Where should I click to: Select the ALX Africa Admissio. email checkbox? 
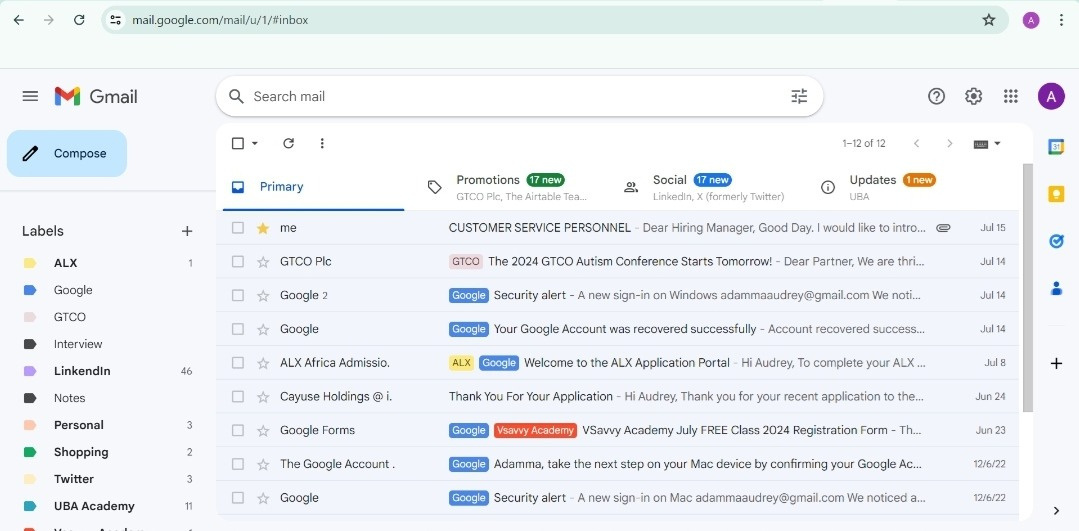tap(238, 362)
